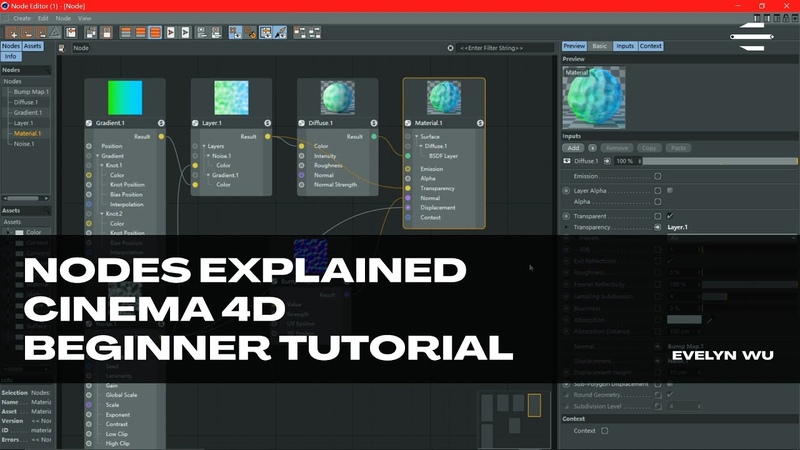Click the Diffuse.1 100% stepper arrows
Screen dimensions: 800x450
(x=639, y=161)
